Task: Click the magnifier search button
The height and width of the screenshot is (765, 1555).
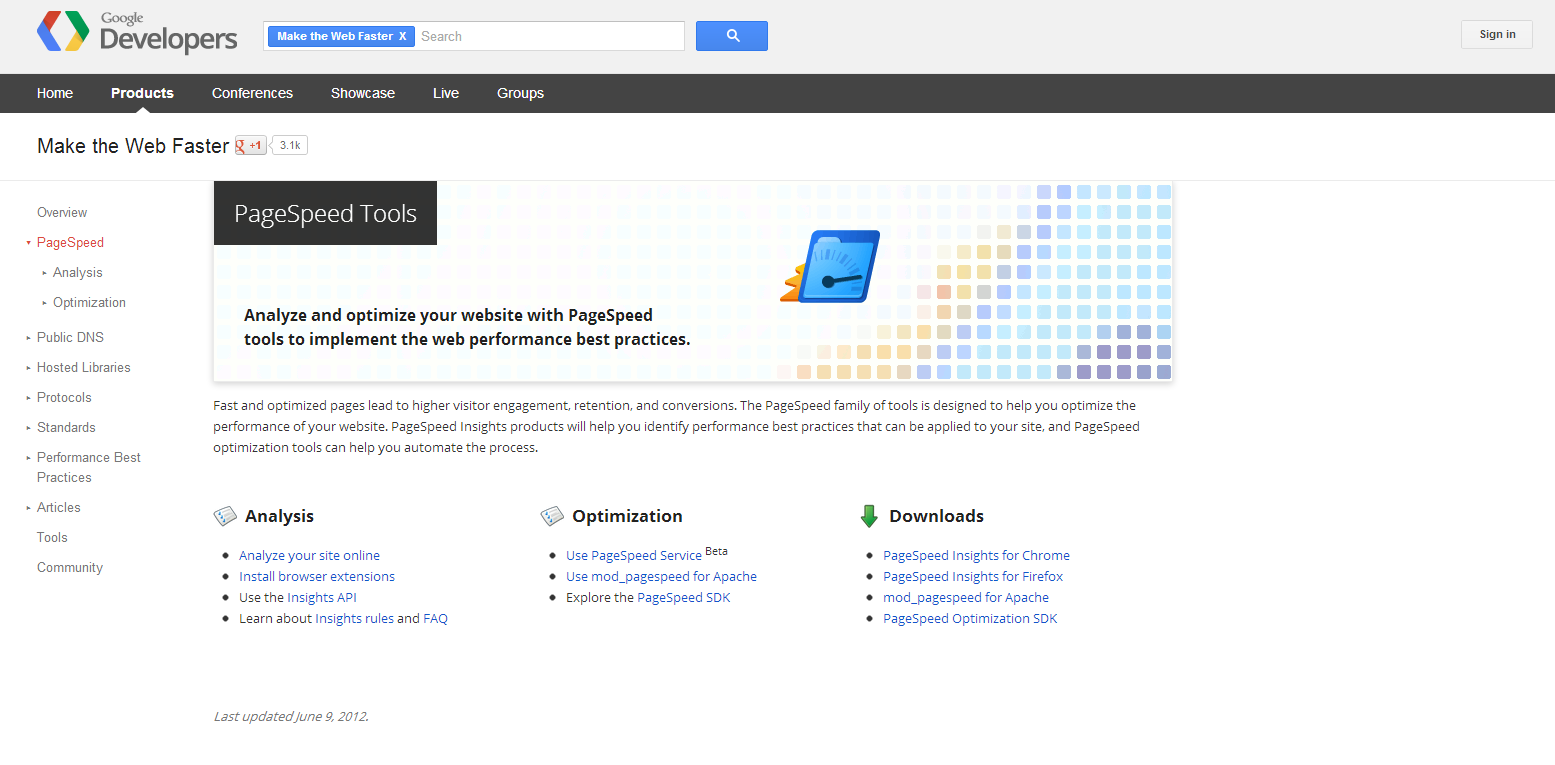Action: [x=732, y=36]
